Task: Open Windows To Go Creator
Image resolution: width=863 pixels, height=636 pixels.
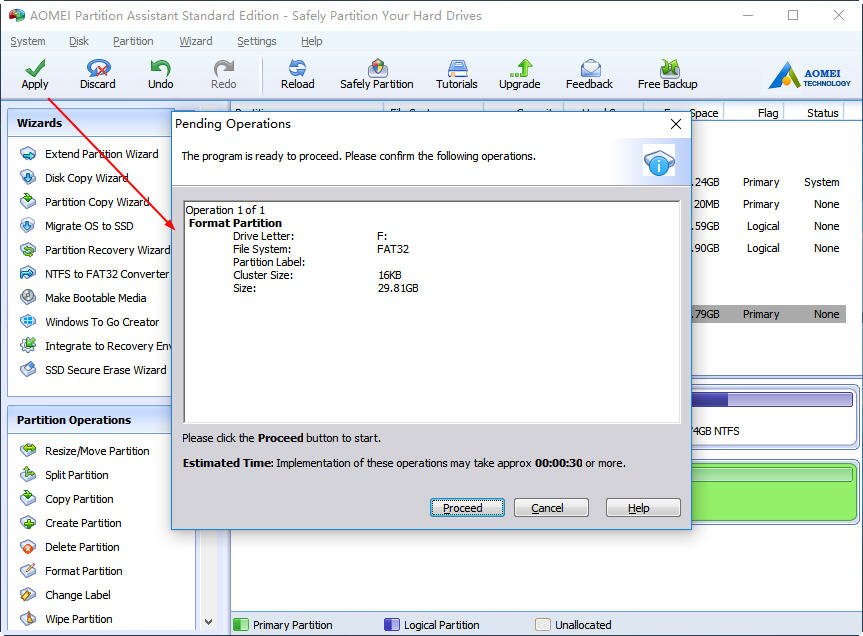Action: (x=89, y=322)
